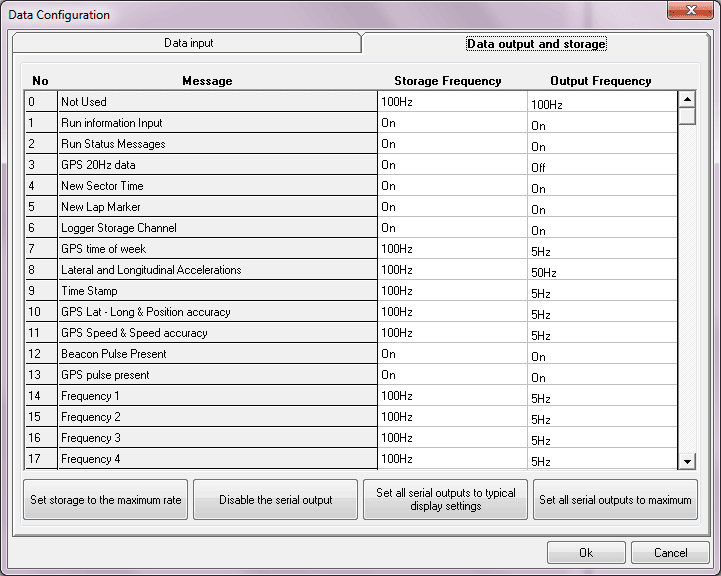Click Output Frequency cell for Frequency 1
The width and height of the screenshot is (721, 576).
601,398
